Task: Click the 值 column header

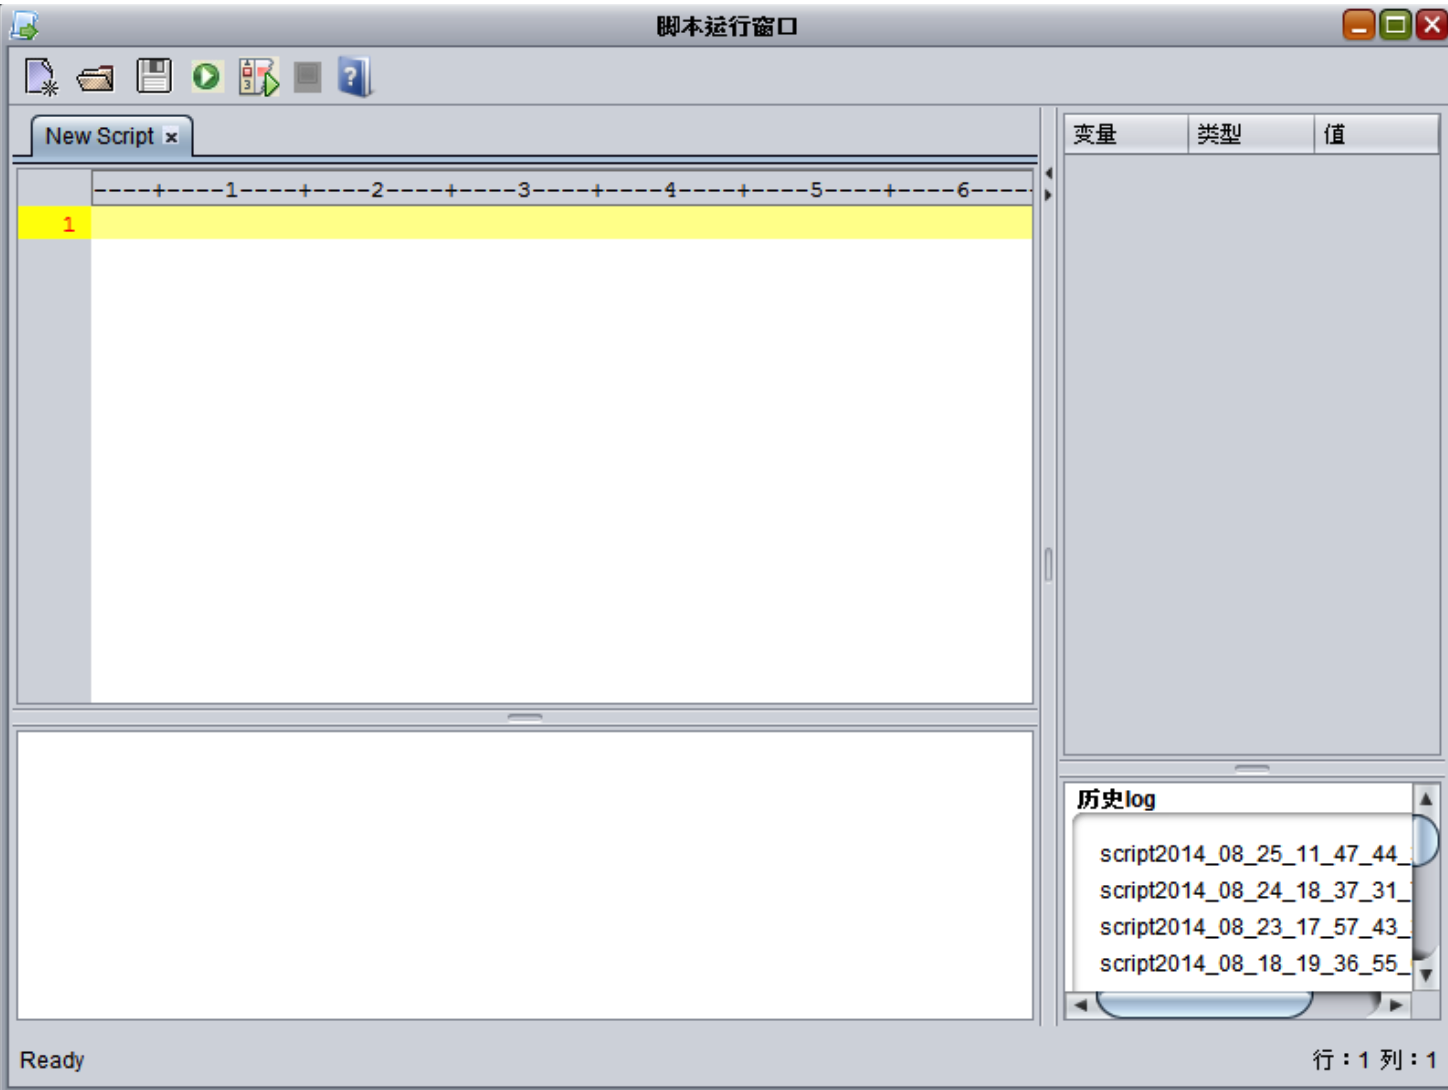Action: click(x=1376, y=134)
